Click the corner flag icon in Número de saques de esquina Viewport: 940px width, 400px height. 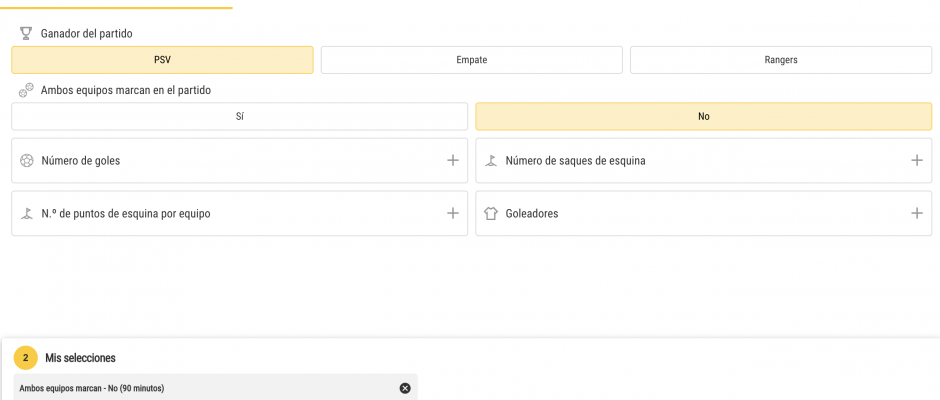coord(491,161)
